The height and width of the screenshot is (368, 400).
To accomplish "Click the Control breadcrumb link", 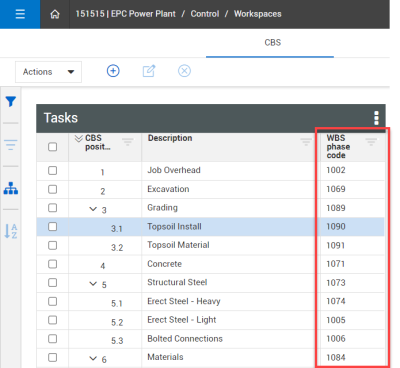I will pos(205,14).
